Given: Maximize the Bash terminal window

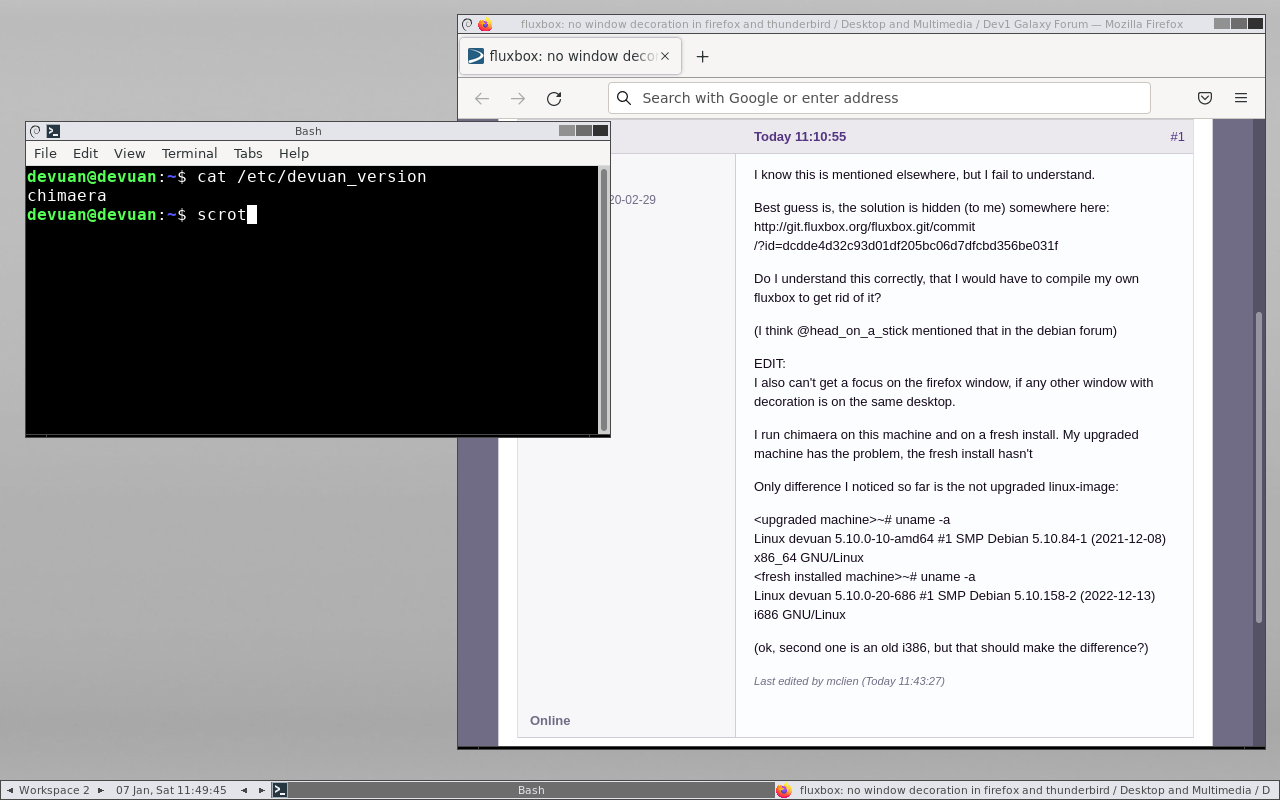Looking at the screenshot, I should pyautogui.click(x=583, y=131).
